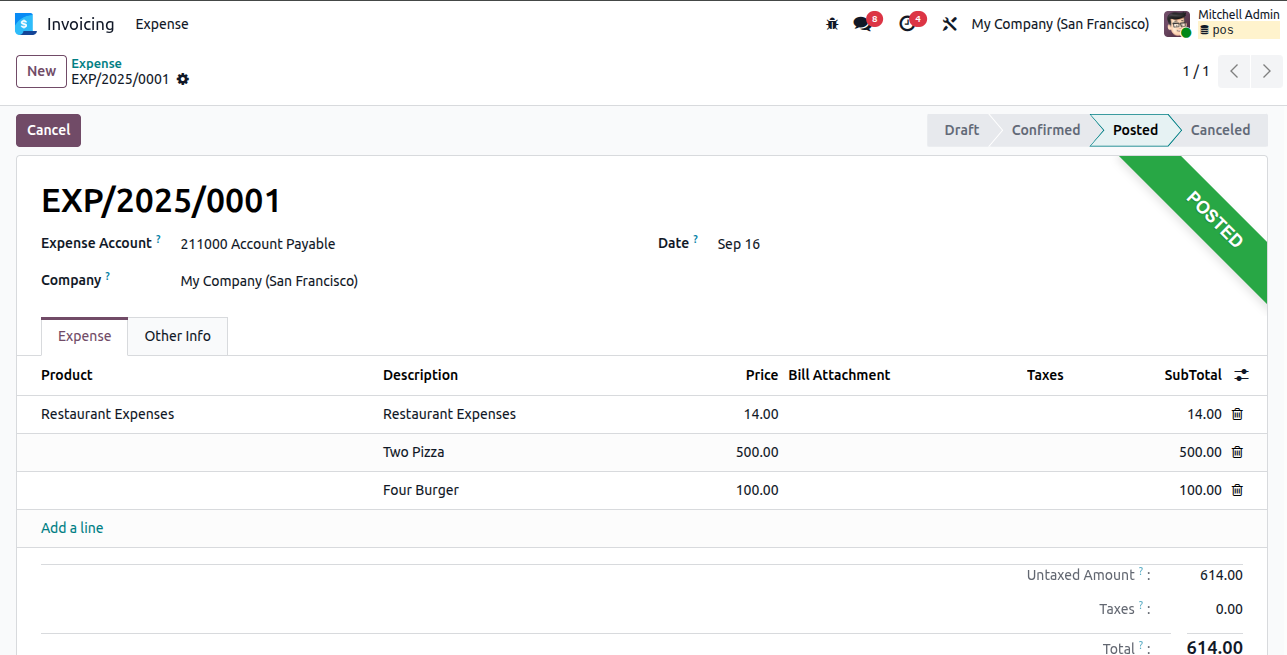Open column settings icon next to SubTotal
The height and width of the screenshot is (655, 1287).
(1241, 375)
